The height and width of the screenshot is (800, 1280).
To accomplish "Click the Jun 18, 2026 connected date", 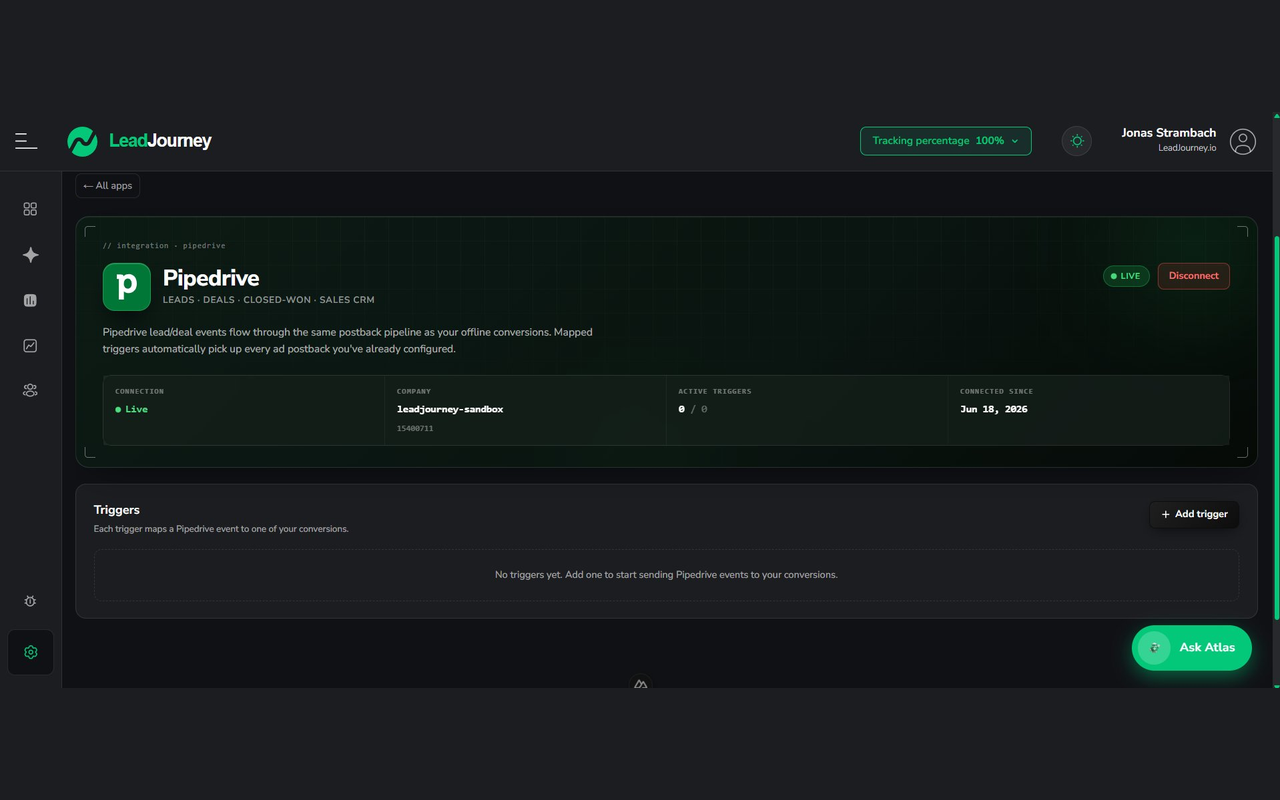I will [994, 409].
